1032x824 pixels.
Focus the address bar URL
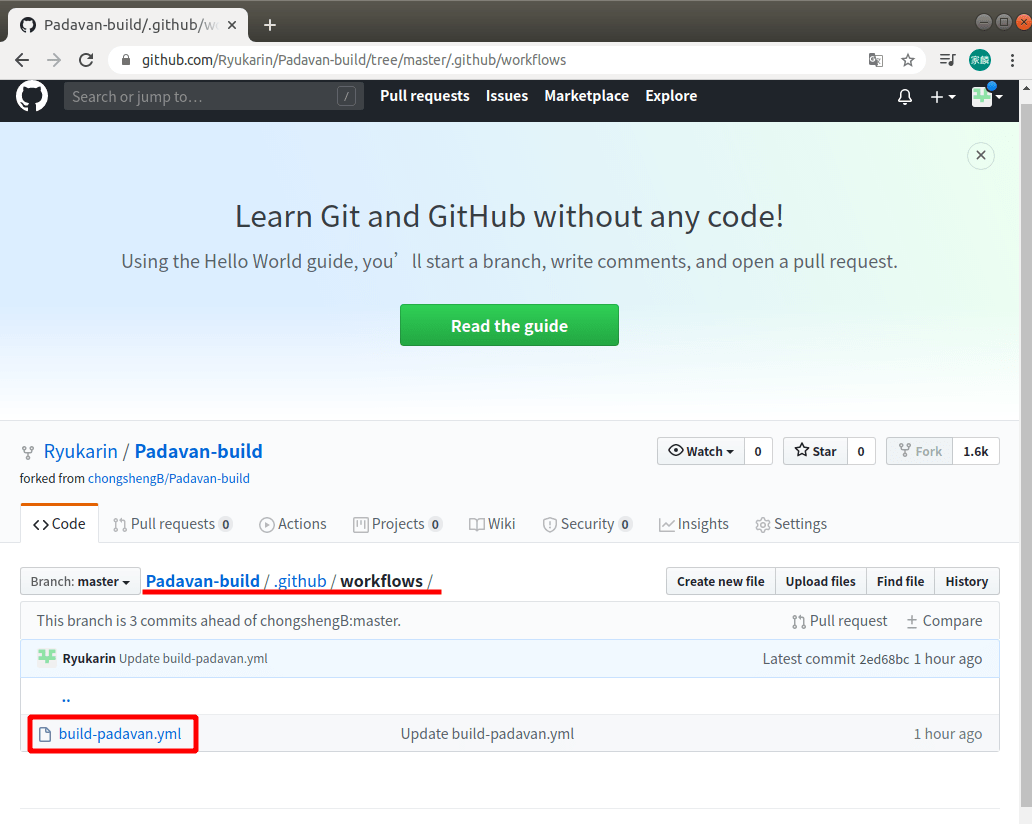[353, 61]
